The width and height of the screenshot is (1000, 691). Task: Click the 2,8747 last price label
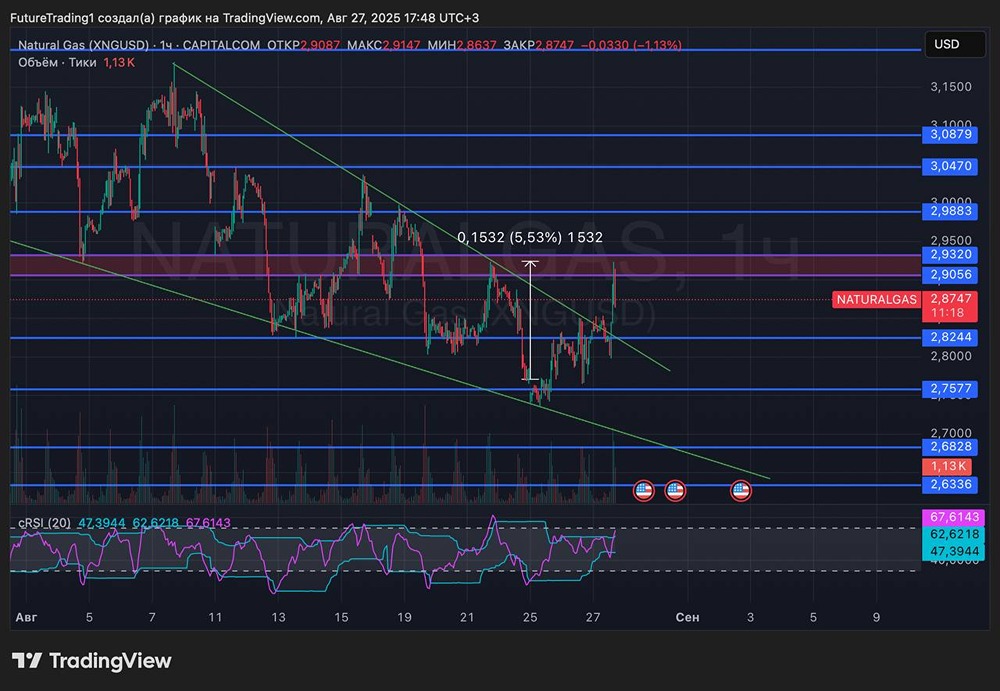pyautogui.click(x=950, y=299)
